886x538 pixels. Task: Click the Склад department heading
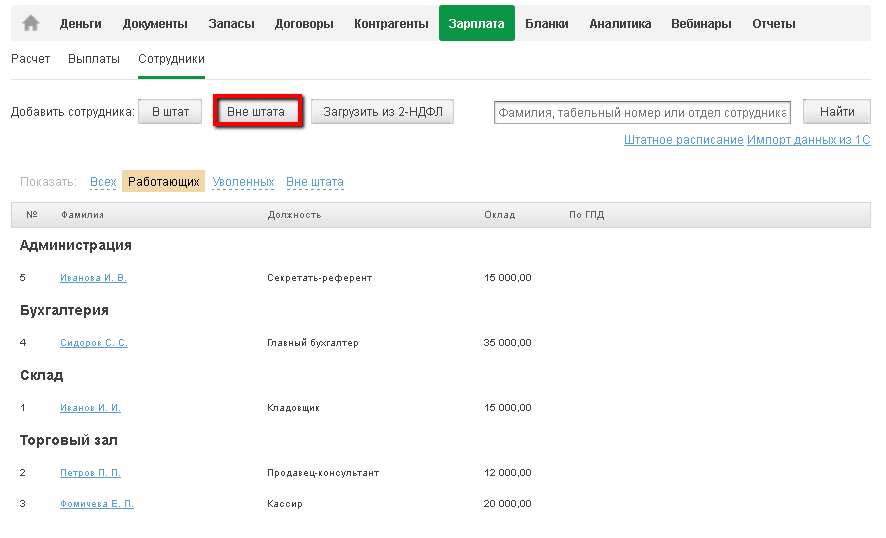point(41,375)
